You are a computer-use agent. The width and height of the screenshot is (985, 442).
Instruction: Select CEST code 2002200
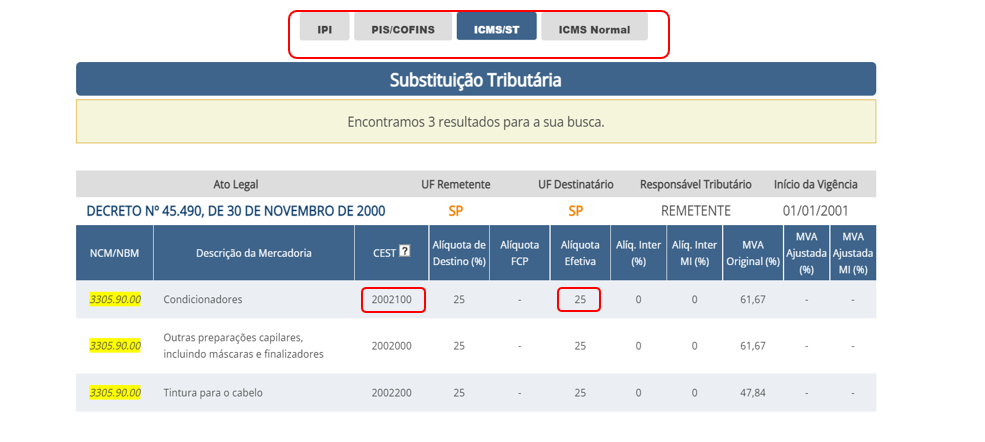point(391,392)
